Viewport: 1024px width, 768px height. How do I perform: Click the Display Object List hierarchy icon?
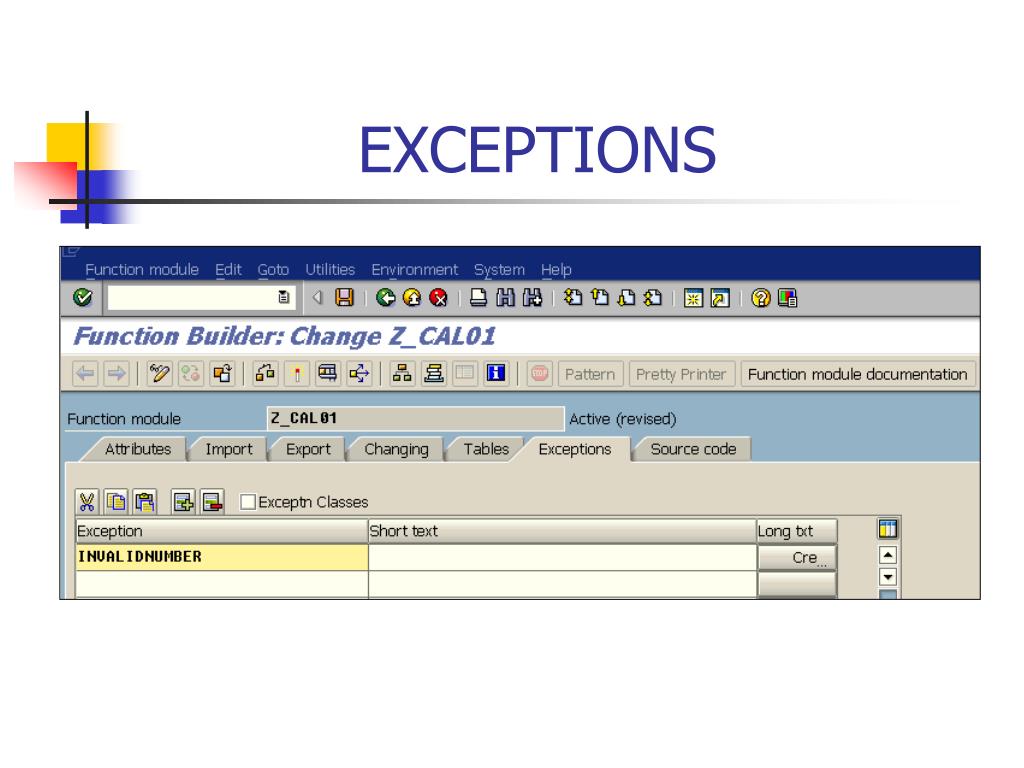[x=402, y=374]
